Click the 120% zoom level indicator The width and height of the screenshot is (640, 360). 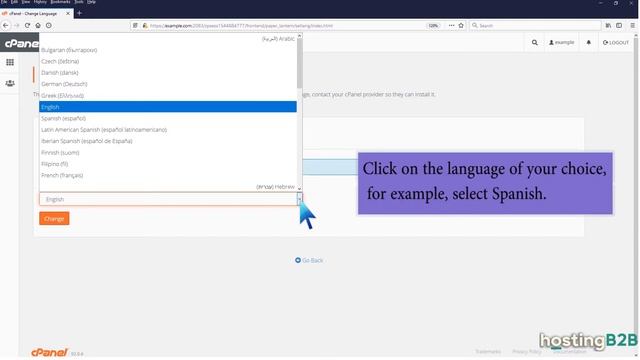click(433, 25)
